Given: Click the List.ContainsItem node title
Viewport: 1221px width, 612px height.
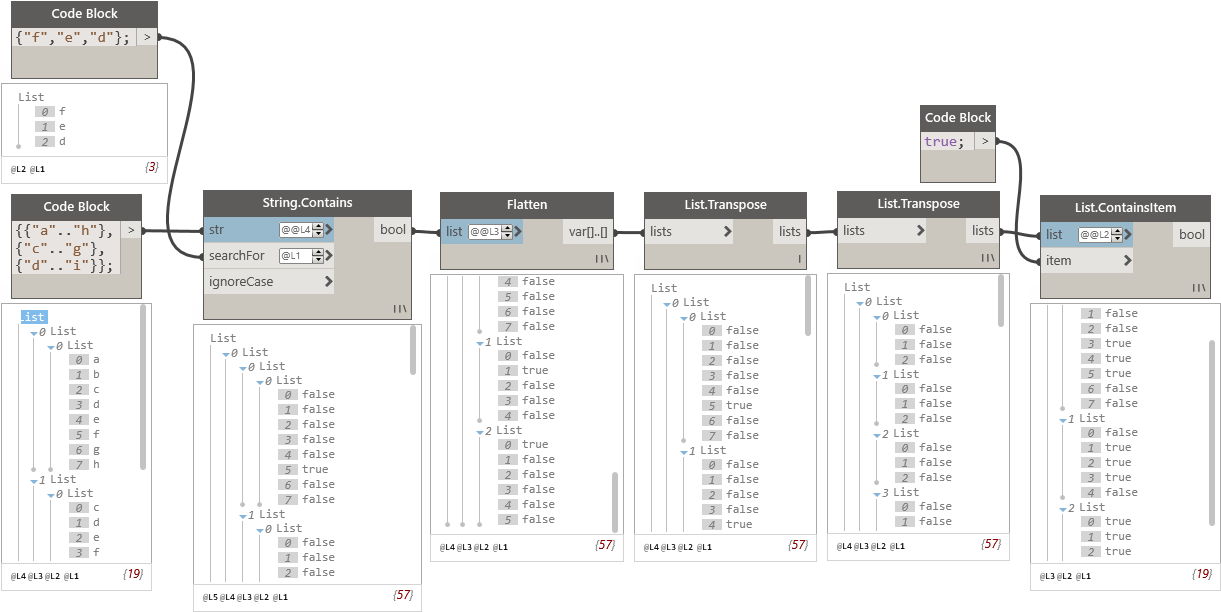Looking at the screenshot, I should click(x=1126, y=208).
